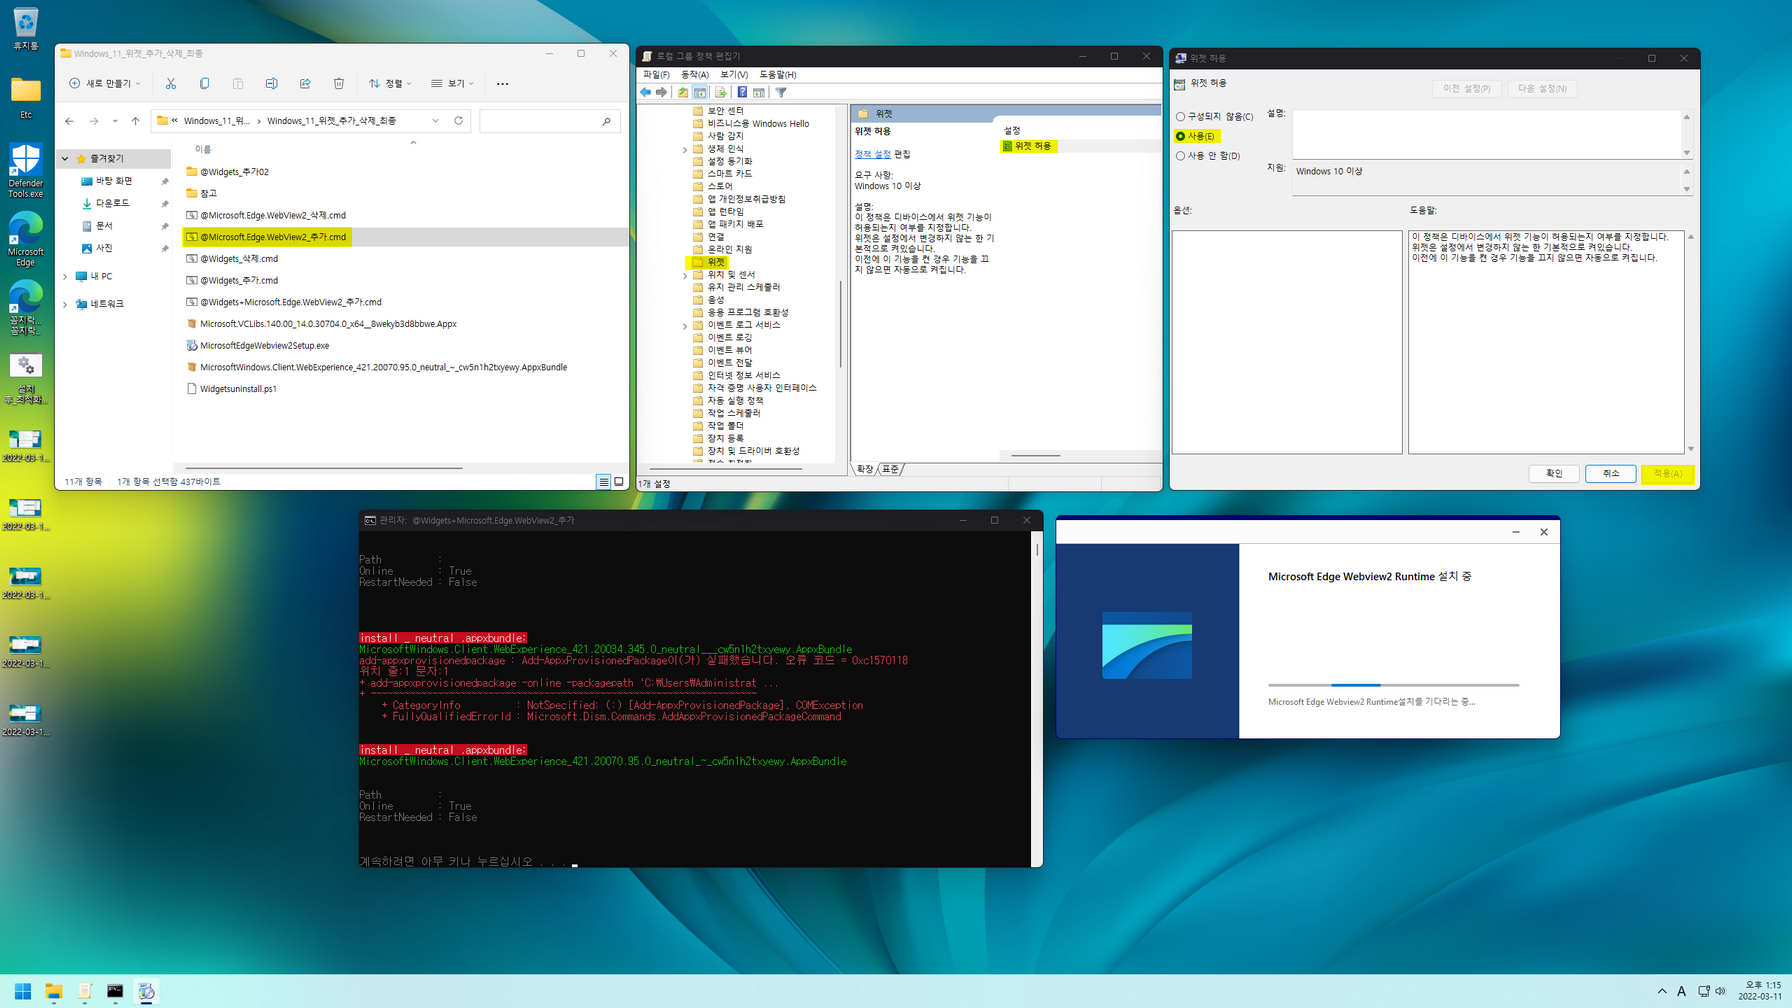Screen dimensions: 1792x1008
Task: Switch Explorer to large thumbnails view icon
Action: 619,482
